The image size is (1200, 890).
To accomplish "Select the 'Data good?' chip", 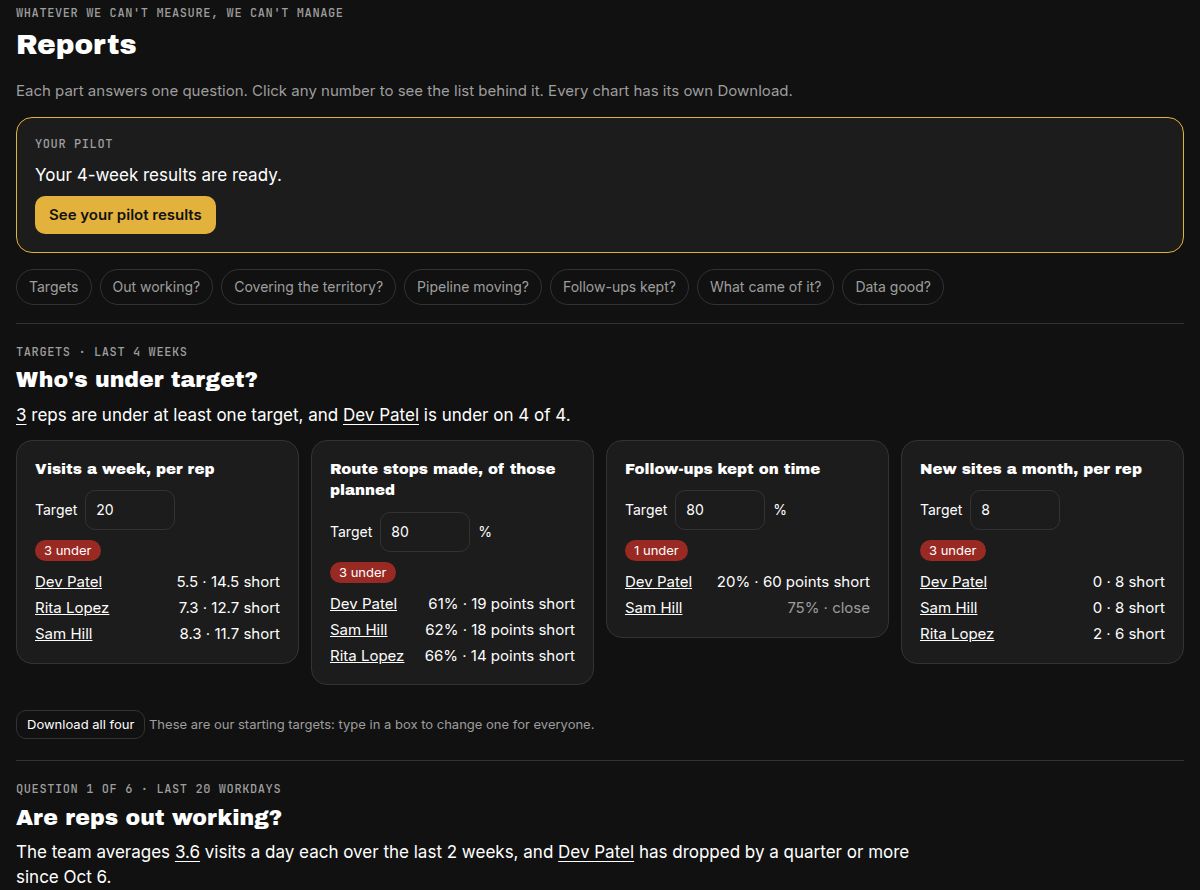I will pos(893,287).
